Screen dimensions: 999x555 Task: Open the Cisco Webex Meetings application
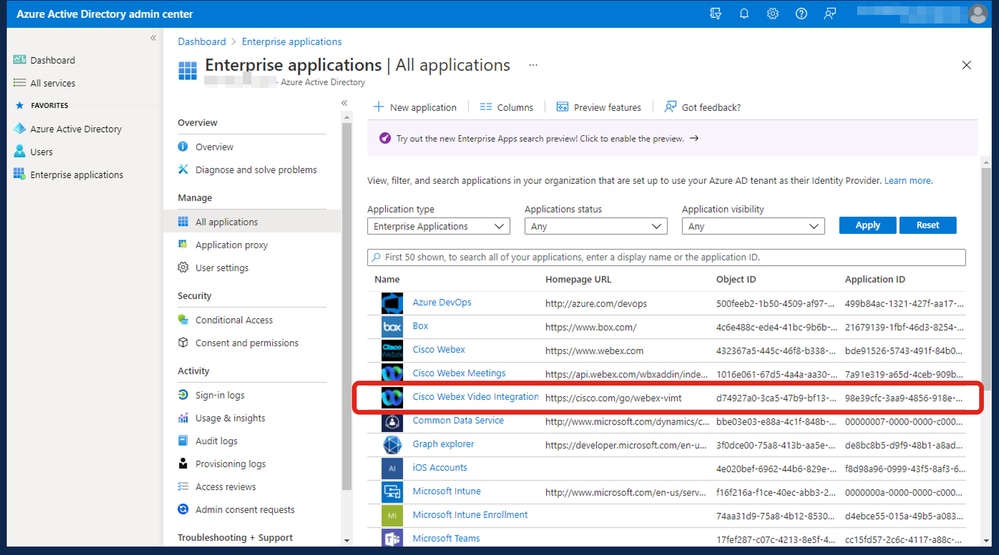coord(459,373)
